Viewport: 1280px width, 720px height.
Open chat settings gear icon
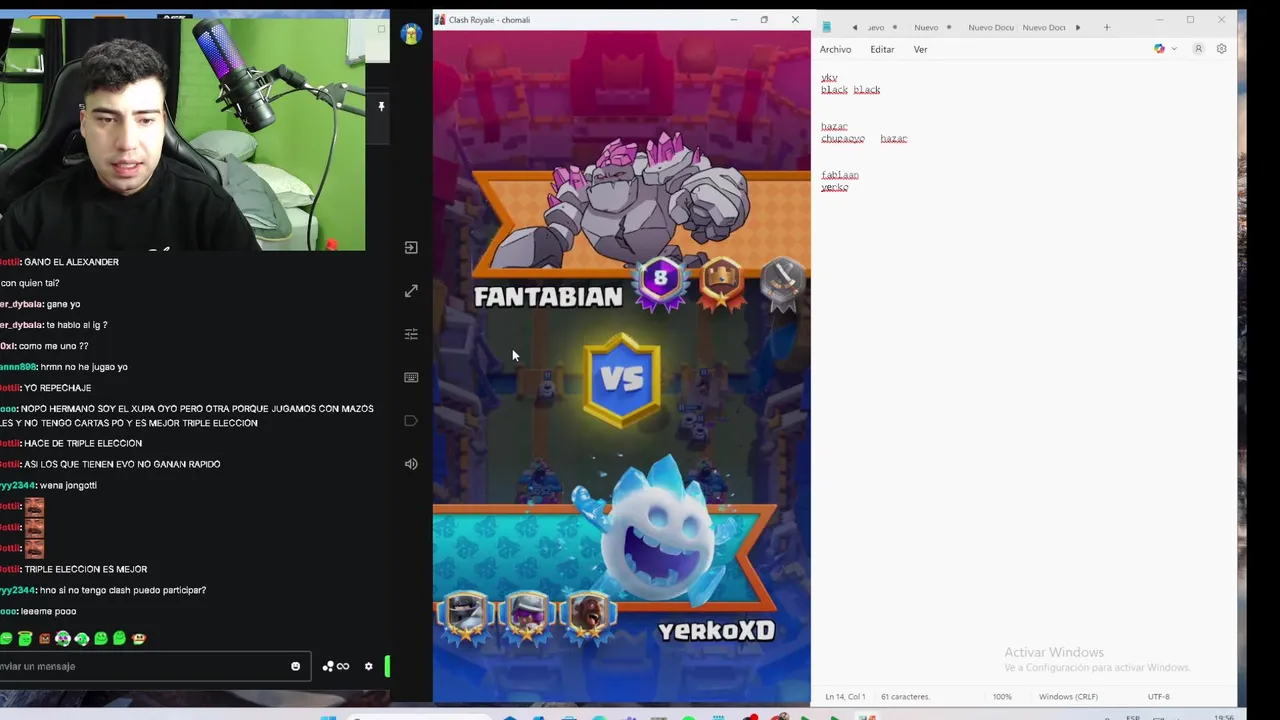tap(369, 666)
